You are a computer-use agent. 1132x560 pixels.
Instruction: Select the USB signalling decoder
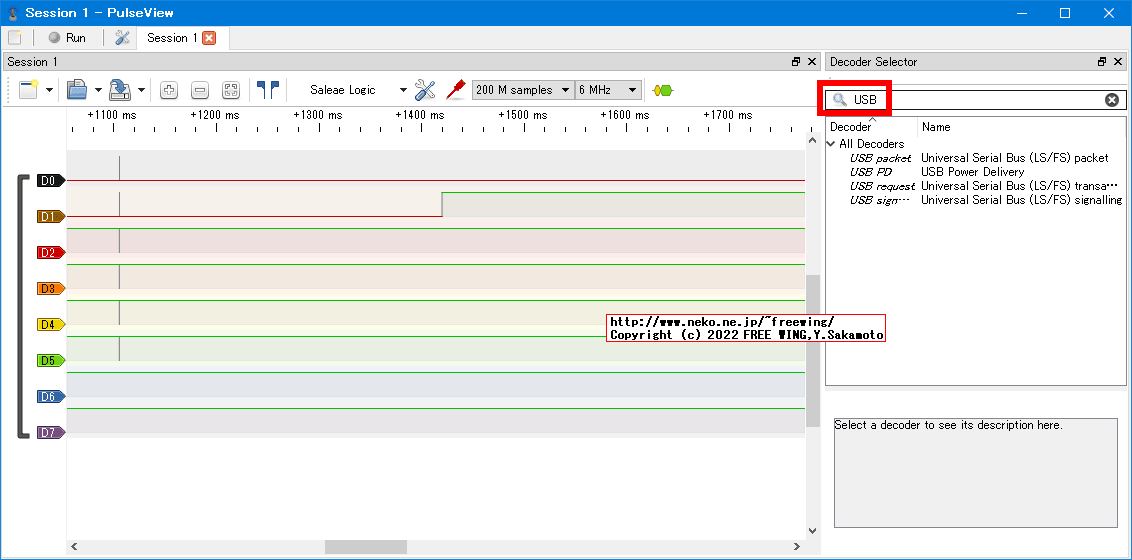pos(880,200)
